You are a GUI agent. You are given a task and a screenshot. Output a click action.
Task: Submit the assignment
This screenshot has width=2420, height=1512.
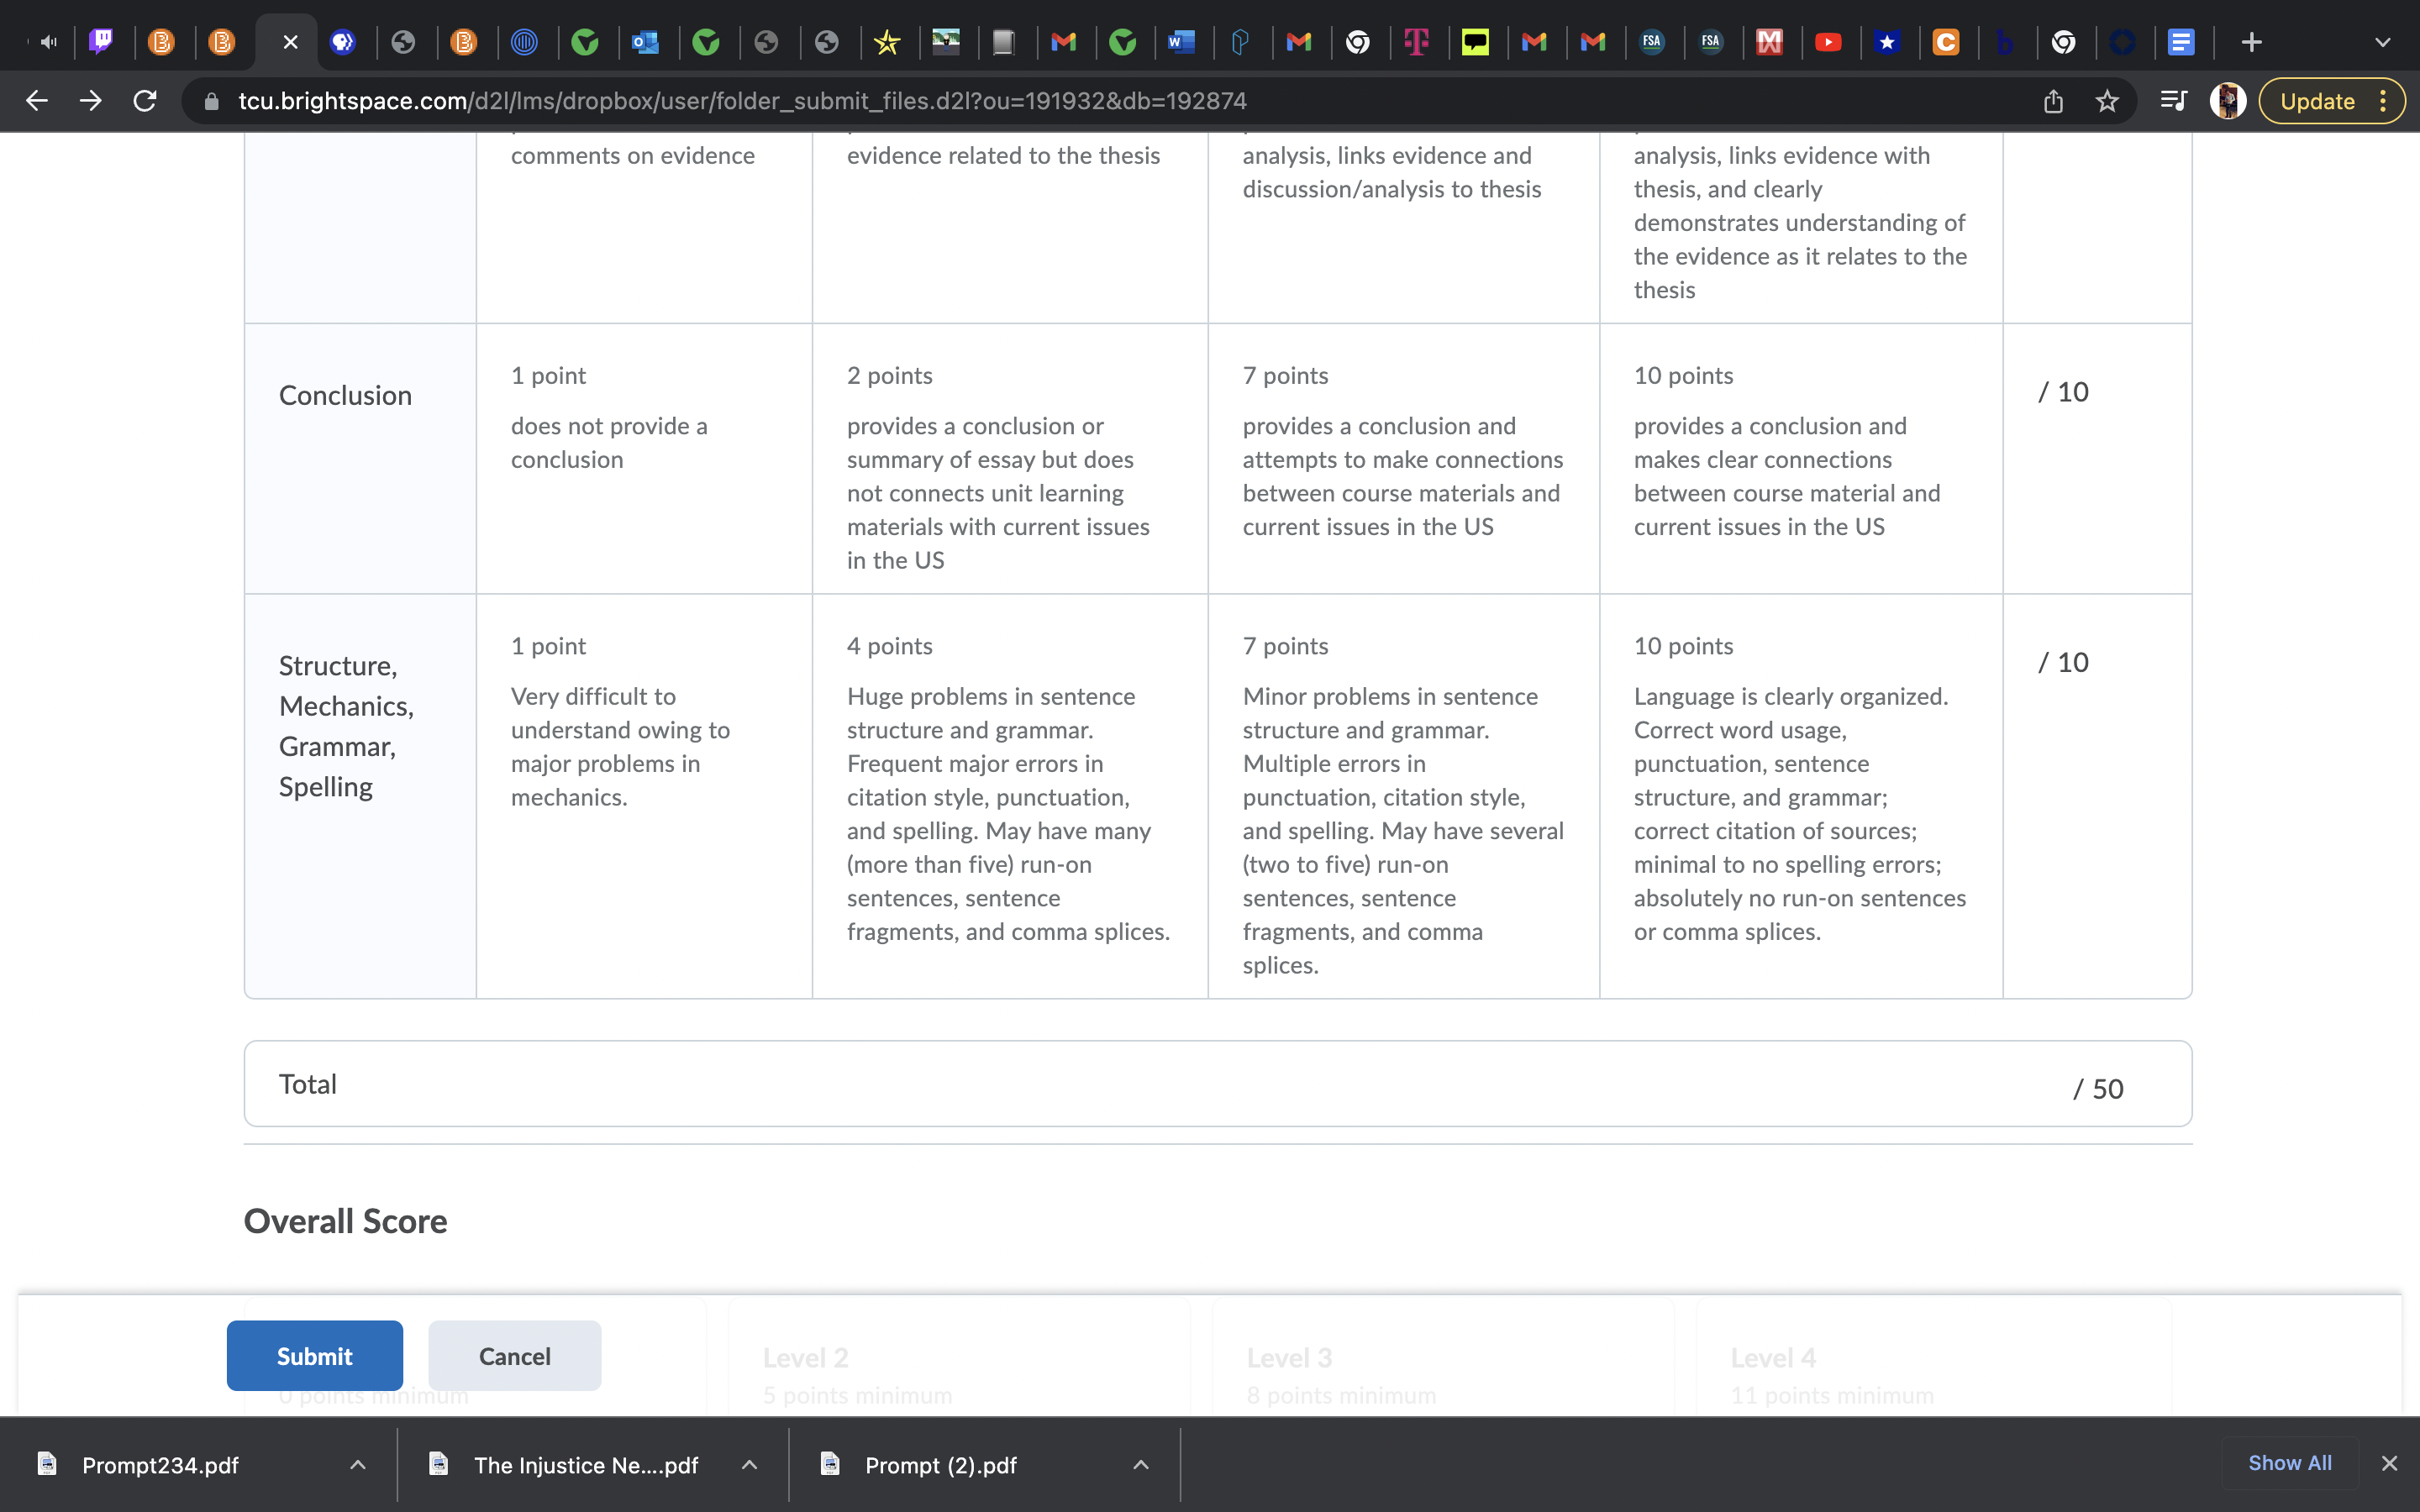(314, 1355)
